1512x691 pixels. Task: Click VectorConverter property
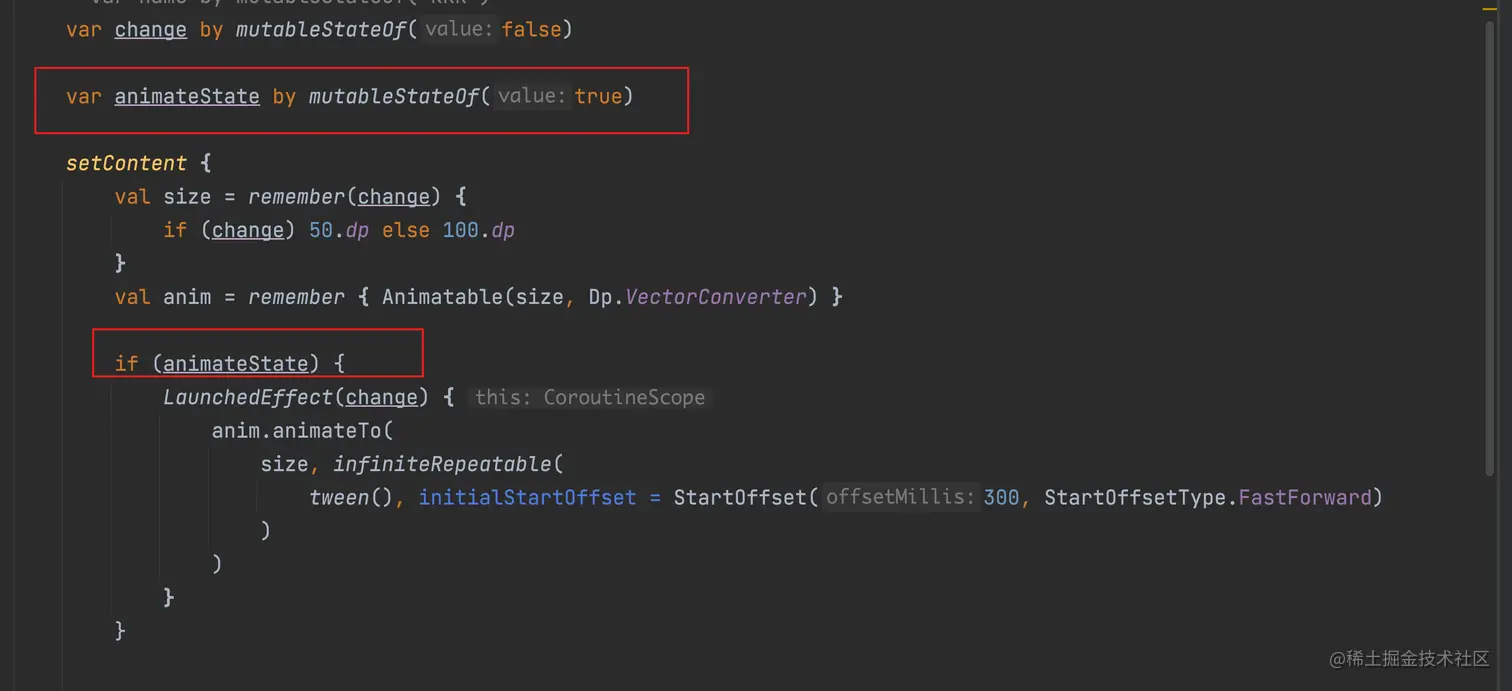tap(715, 296)
